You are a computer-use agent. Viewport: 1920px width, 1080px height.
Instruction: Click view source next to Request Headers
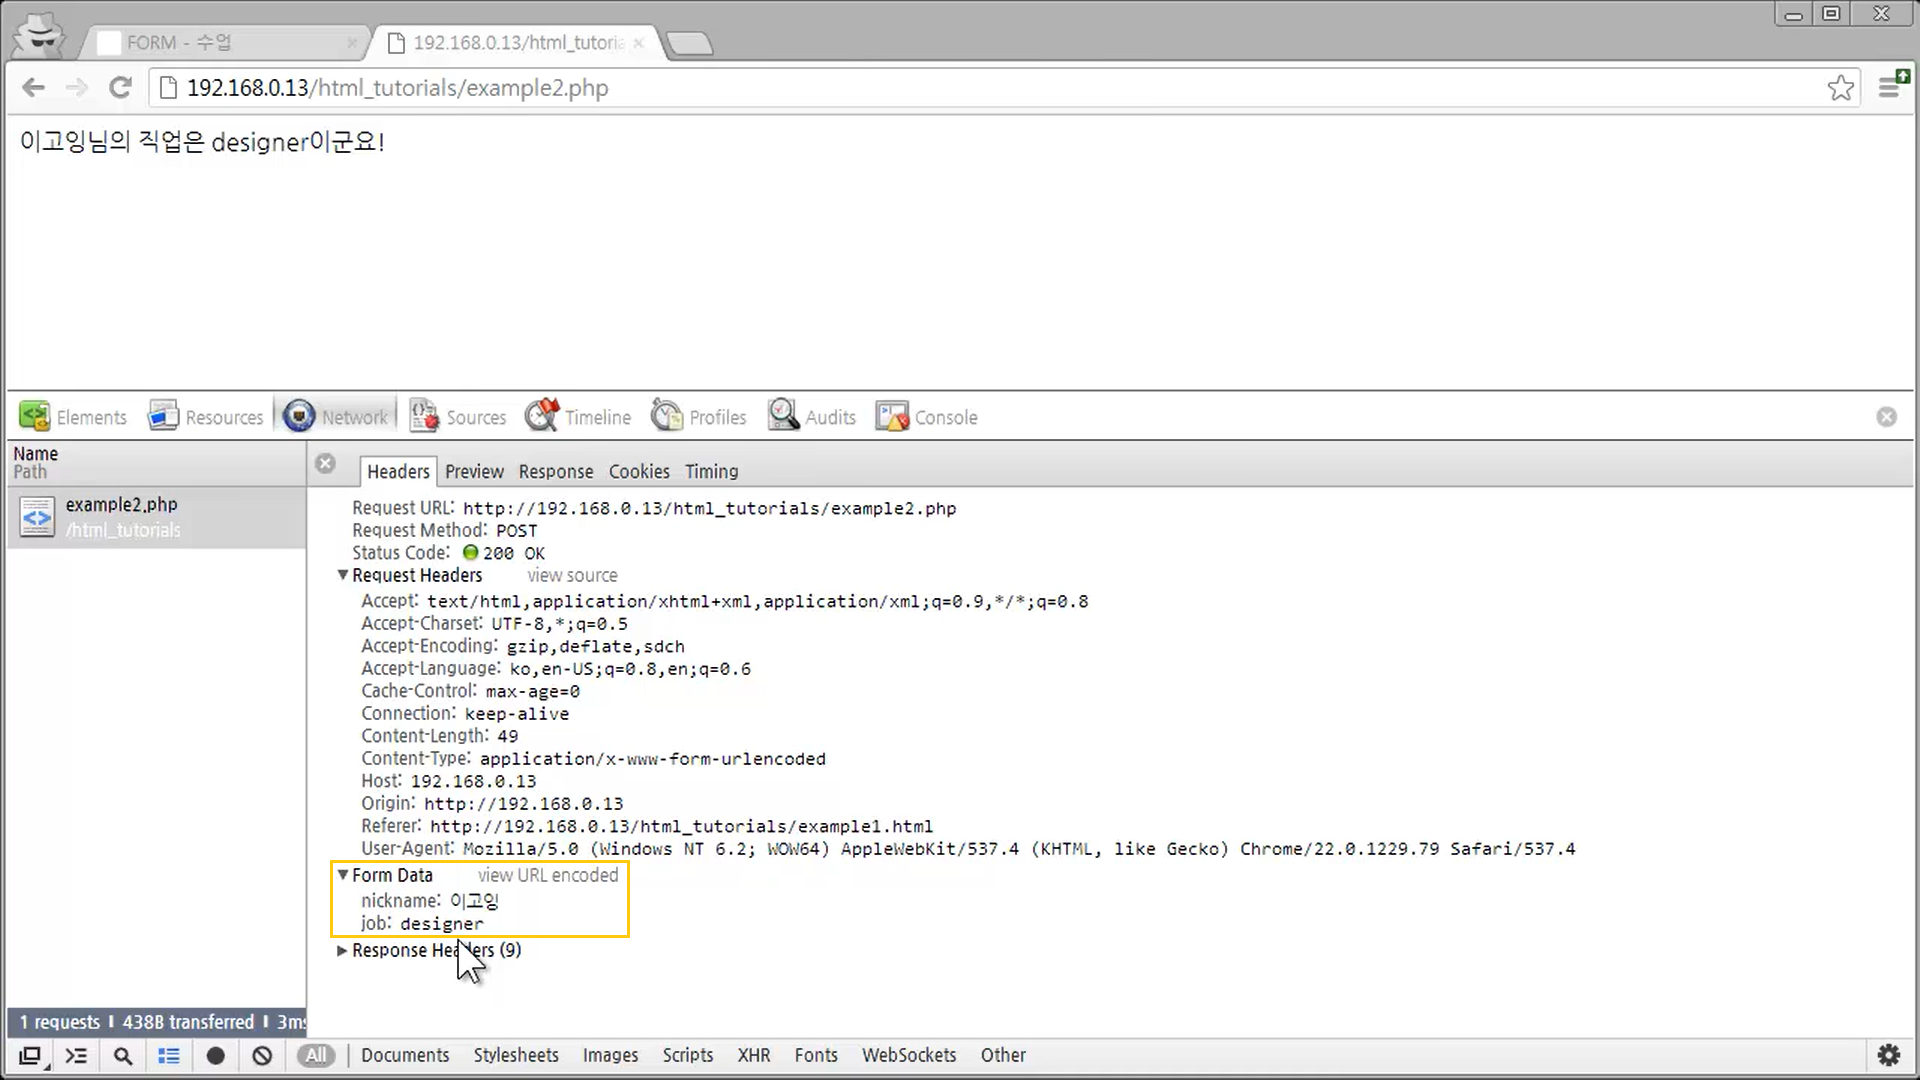point(572,575)
